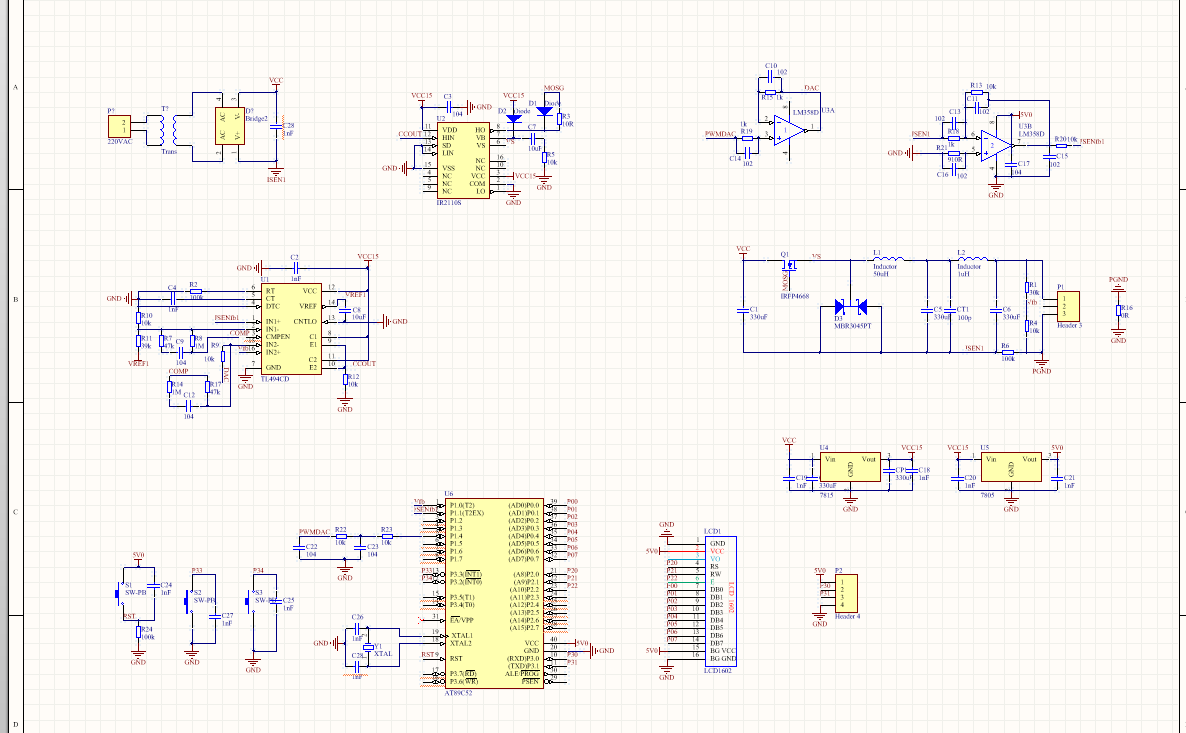Image resolution: width=1186 pixels, height=733 pixels.
Task: Select capacitor C1 330uF
Action: [x=743, y=310]
